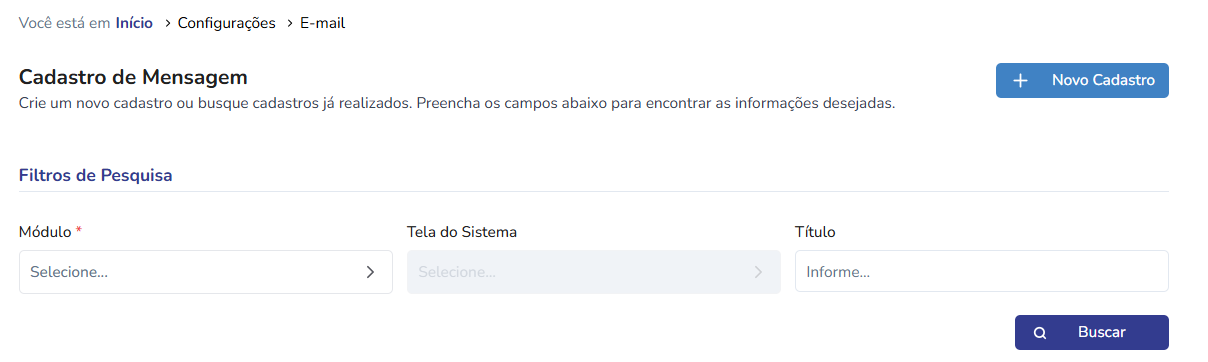Click the red required asterisk beside Módulo

[79, 231]
